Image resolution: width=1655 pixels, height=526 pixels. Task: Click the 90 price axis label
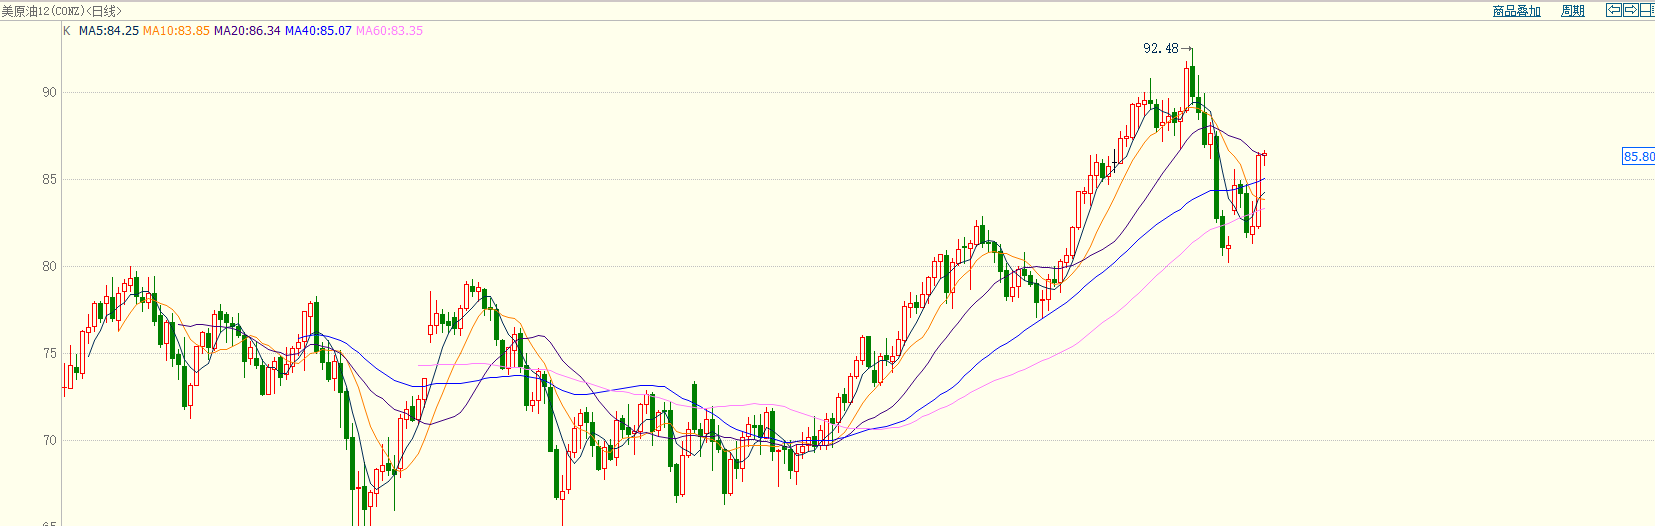[x=49, y=92]
